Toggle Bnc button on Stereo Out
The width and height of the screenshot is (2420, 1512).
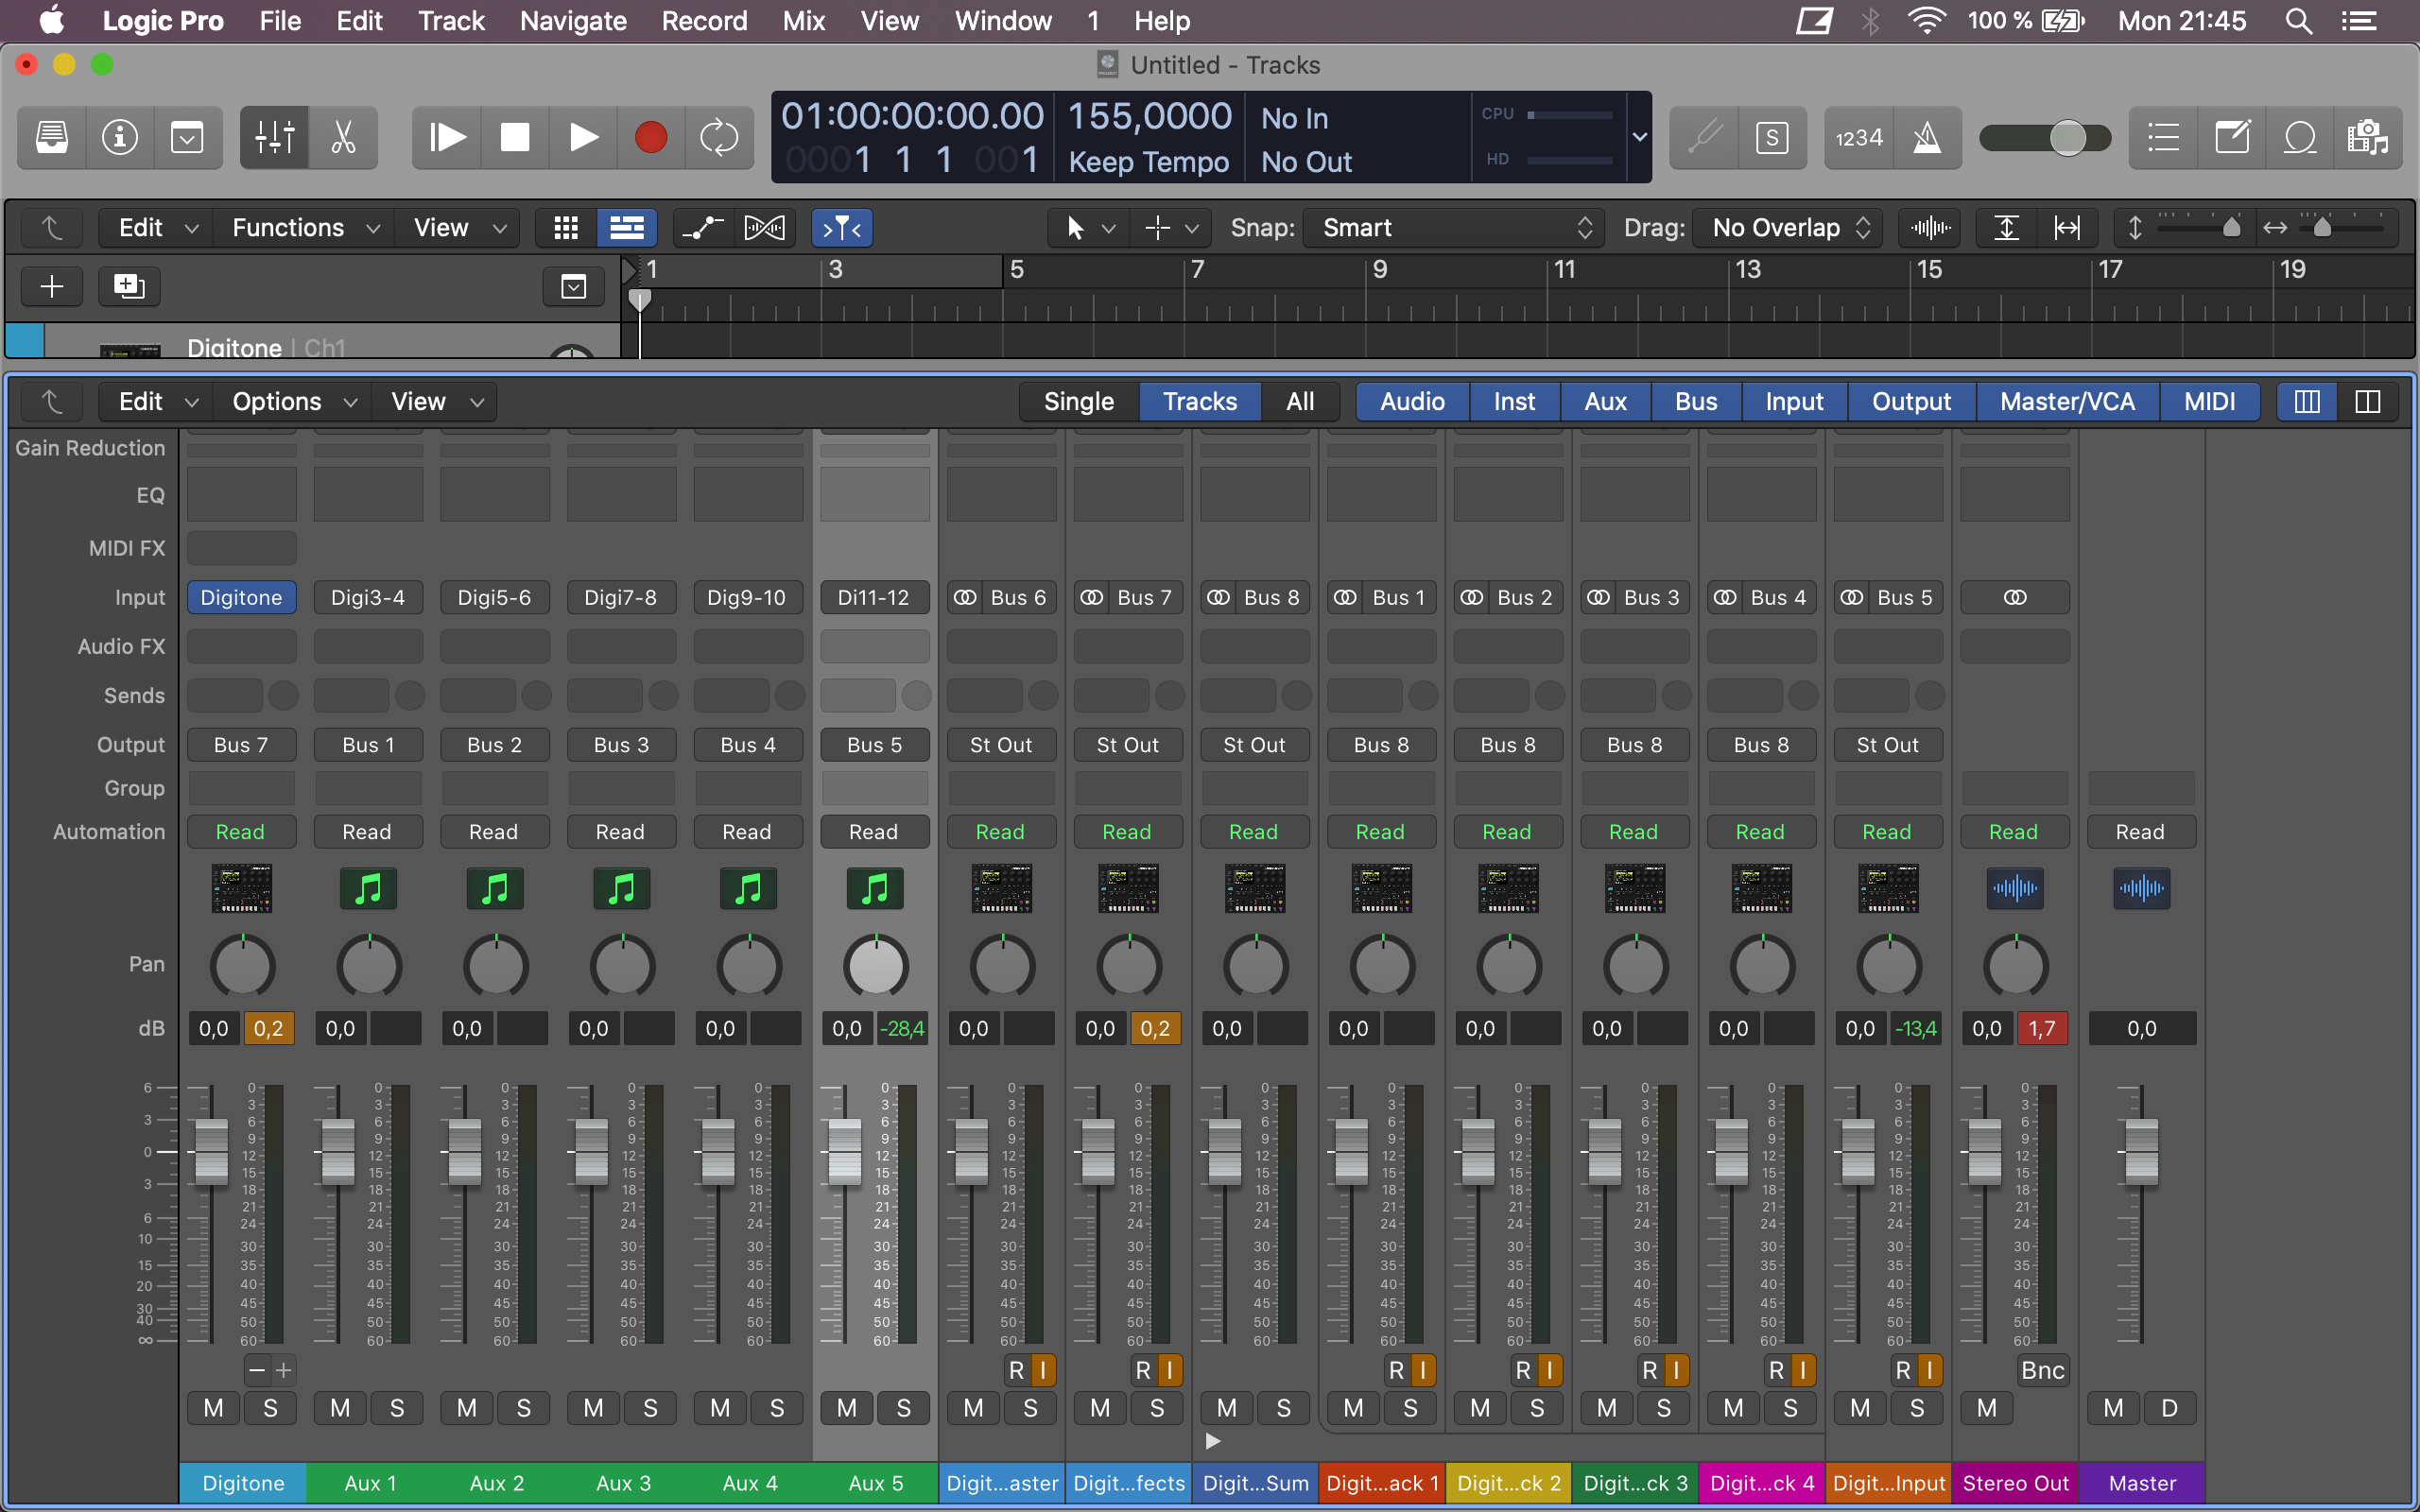click(2042, 1370)
